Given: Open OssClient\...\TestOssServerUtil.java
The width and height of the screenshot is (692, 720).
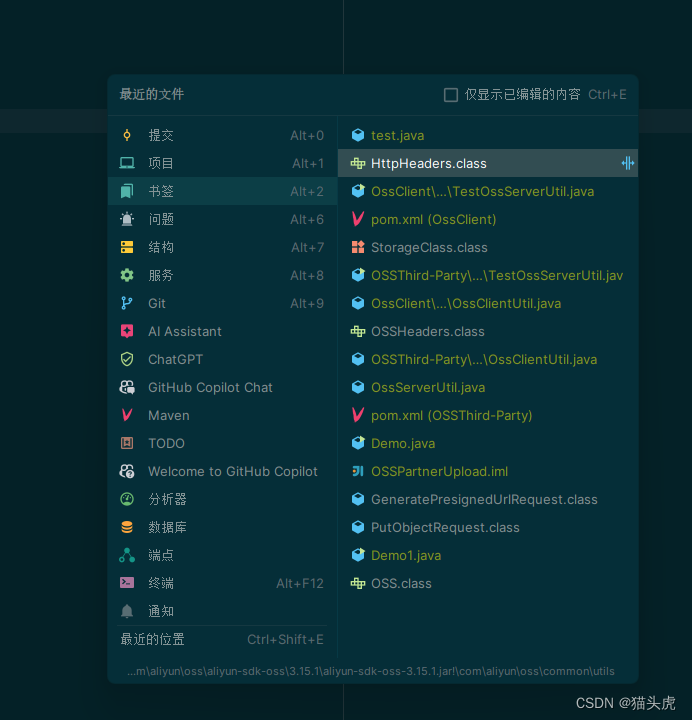Looking at the screenshot, I should 488,191.
